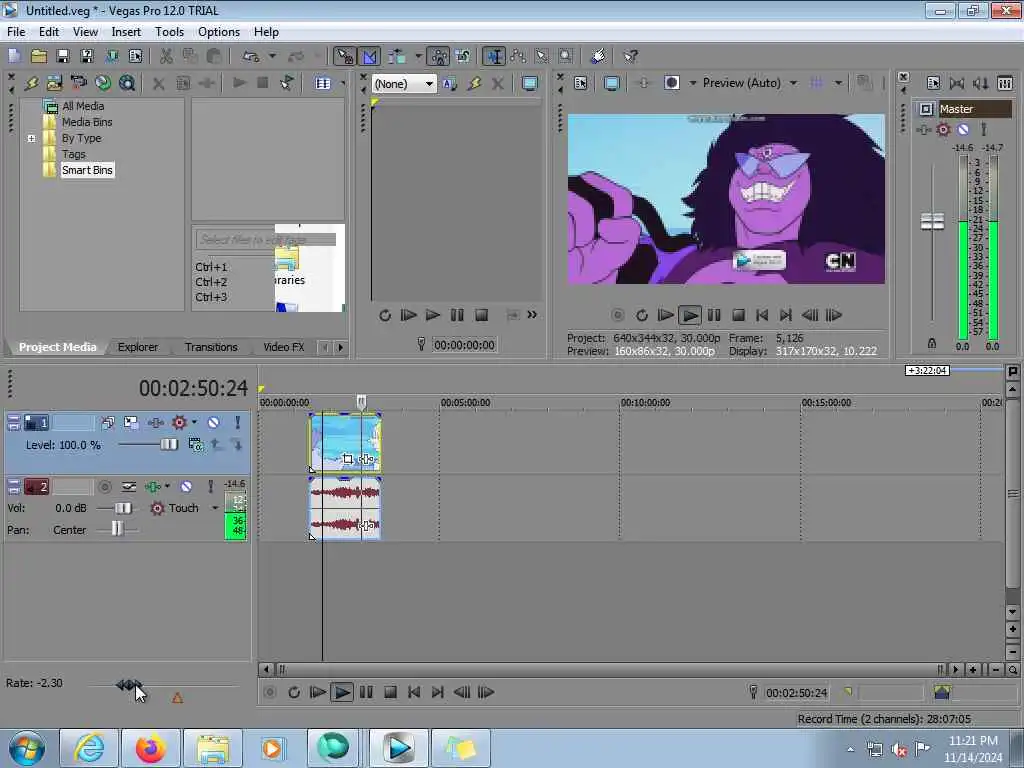Screen dimensions: 1024x768
Task: Click the What's This help icon
Action: (630, 56)
